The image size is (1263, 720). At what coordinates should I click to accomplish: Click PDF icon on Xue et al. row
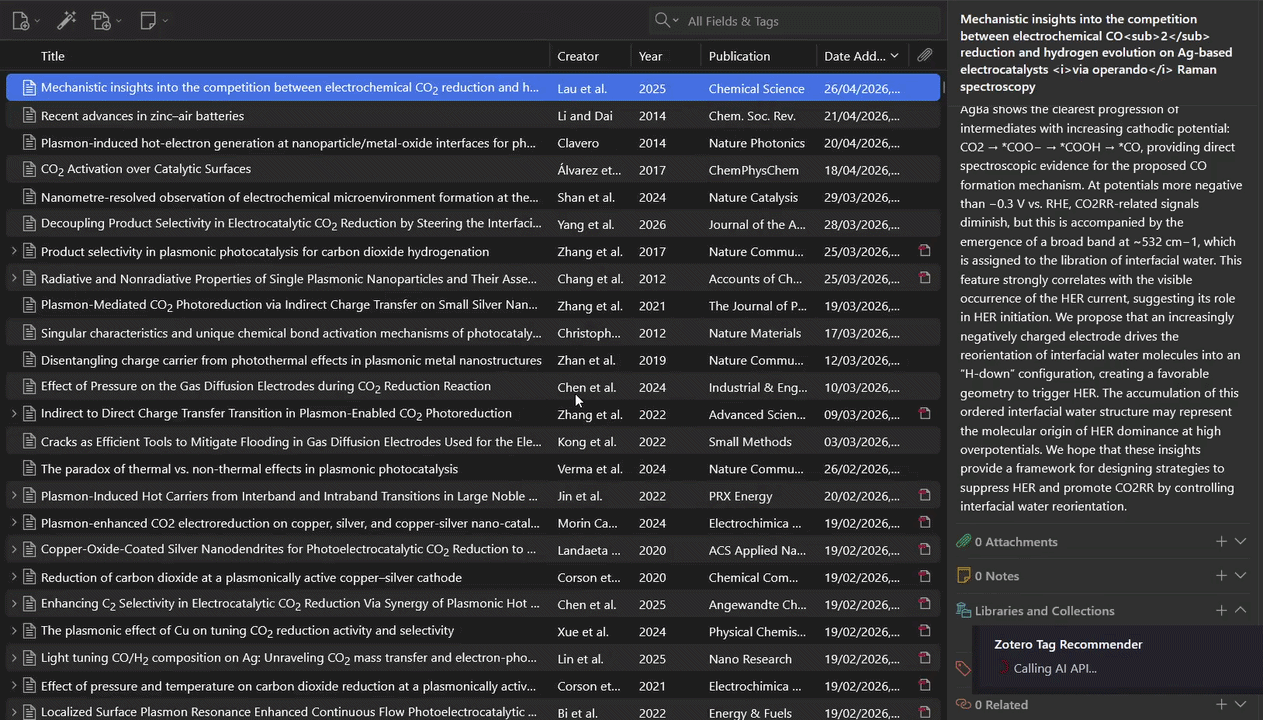pos(925,631)
